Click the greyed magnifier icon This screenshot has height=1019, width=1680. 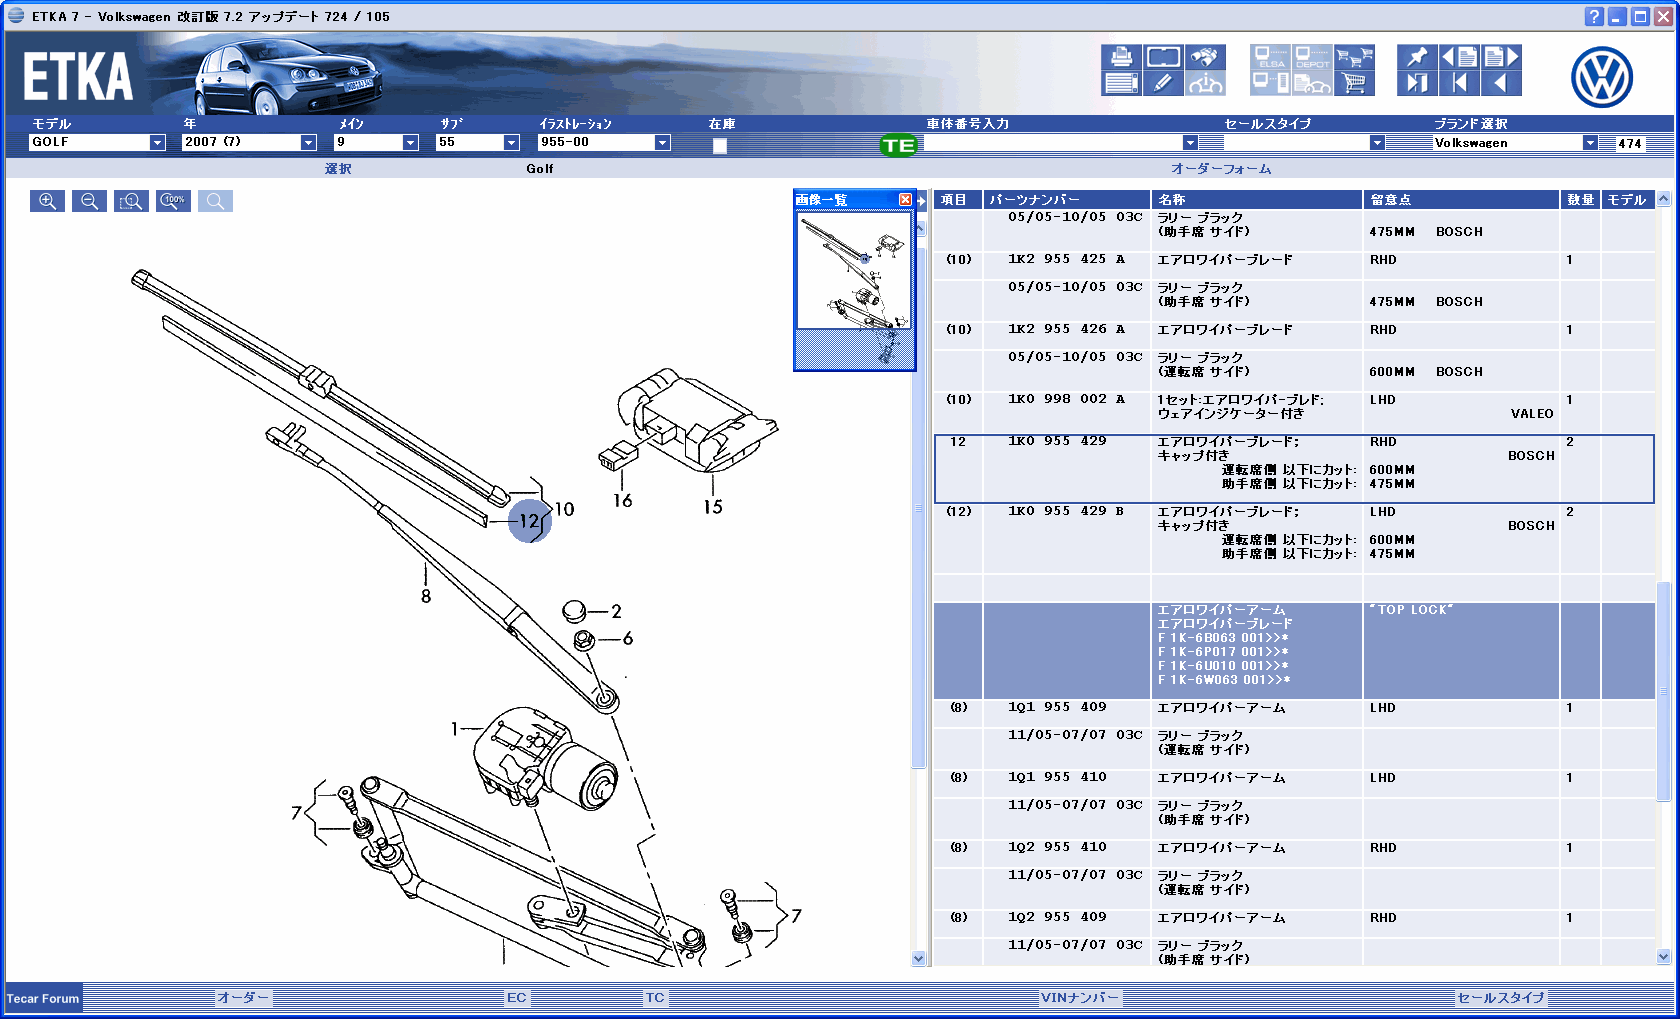coord(215,201)
